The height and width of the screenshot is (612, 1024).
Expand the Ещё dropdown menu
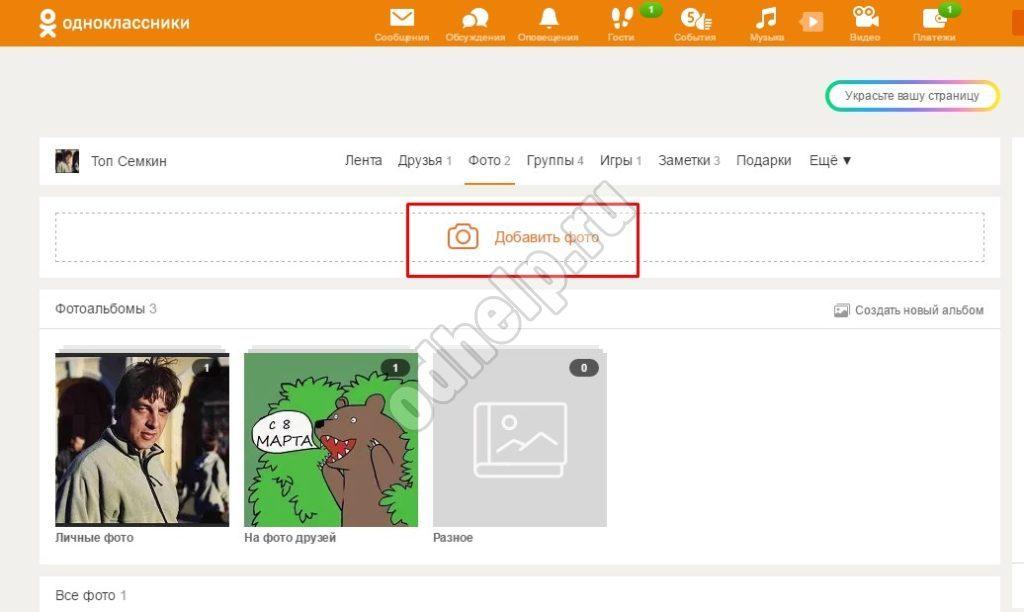pos(829,160)
